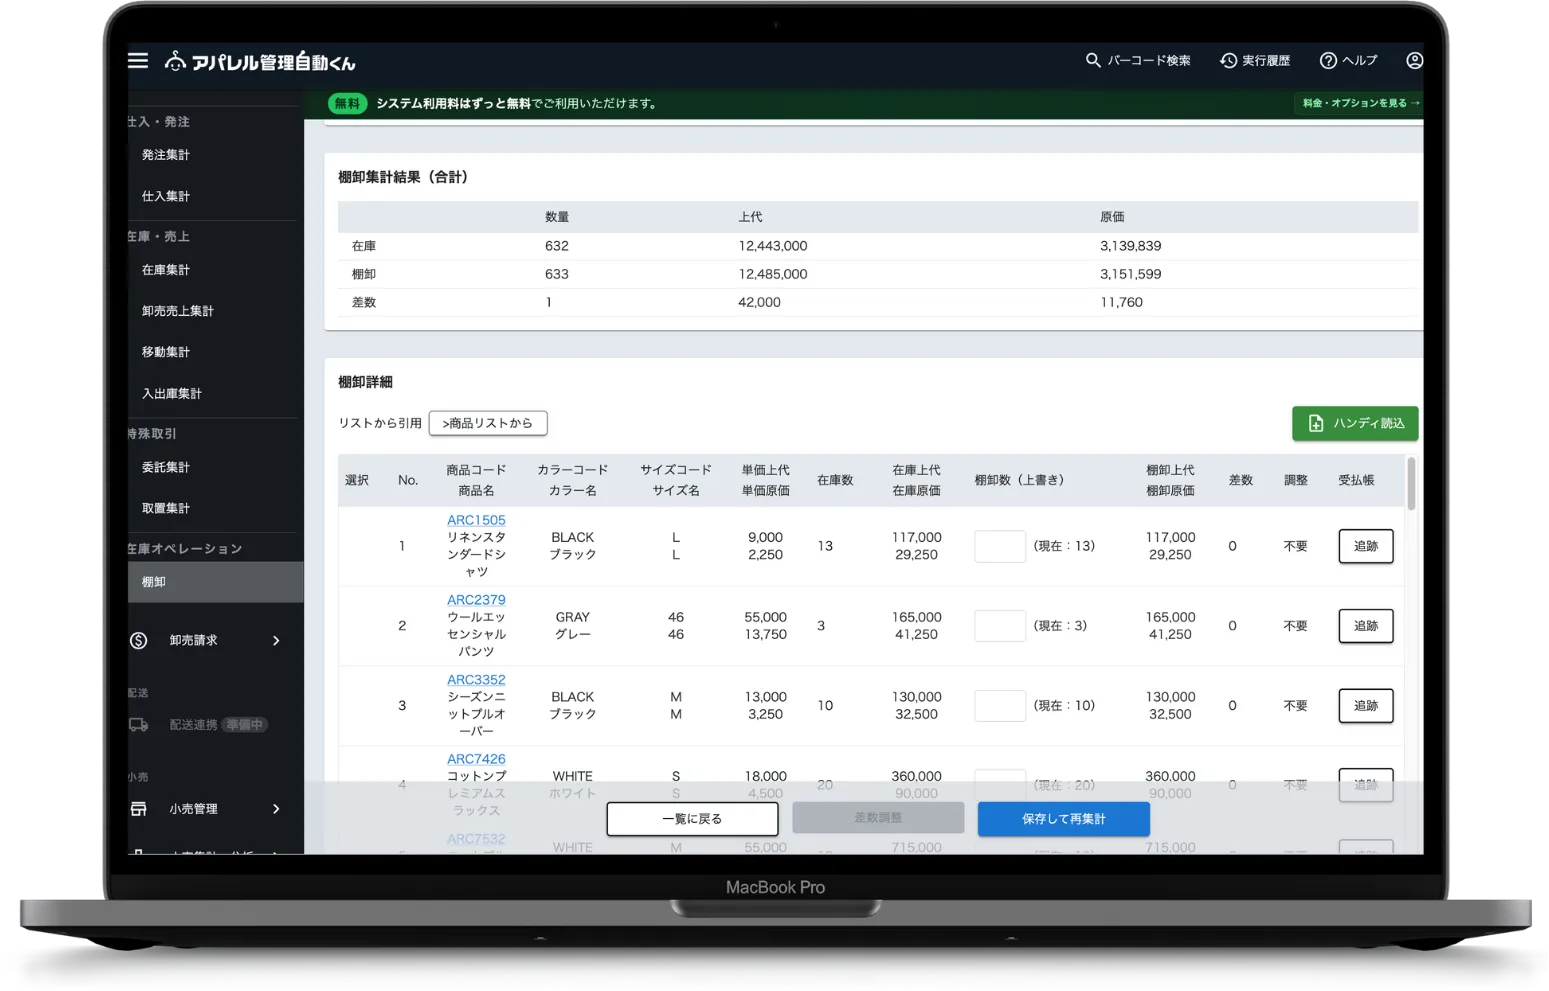The height and width of the screenshot is (991, 1549).
Task: Click the 卸売請求 yen circle icon
Action: 139,640
